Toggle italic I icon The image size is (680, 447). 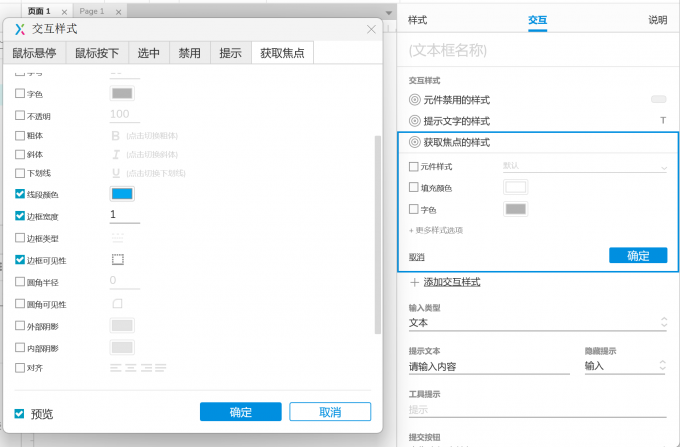(x=116, y=154)
